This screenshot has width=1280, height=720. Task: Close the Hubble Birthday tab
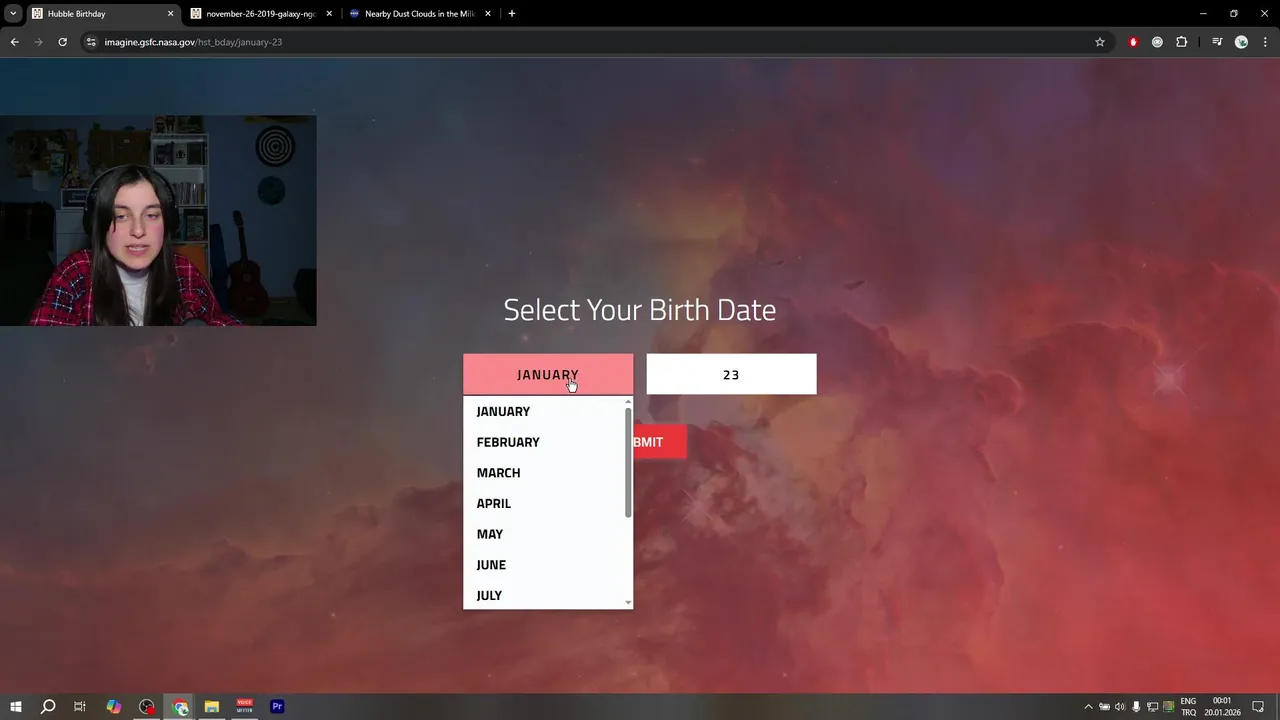[x=170, y=14]
